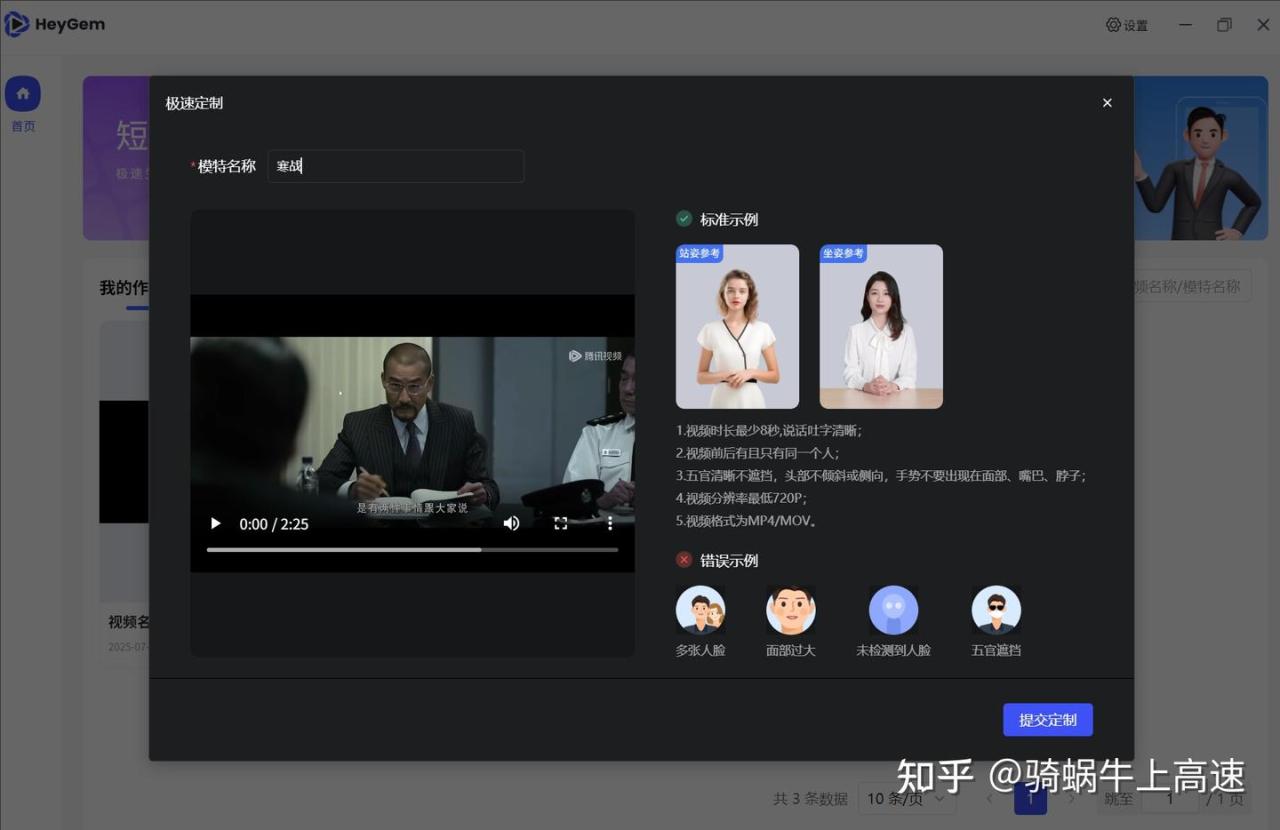
Task: Click the 五官遮挡 error example icon
Action: (x=996, y=610)
